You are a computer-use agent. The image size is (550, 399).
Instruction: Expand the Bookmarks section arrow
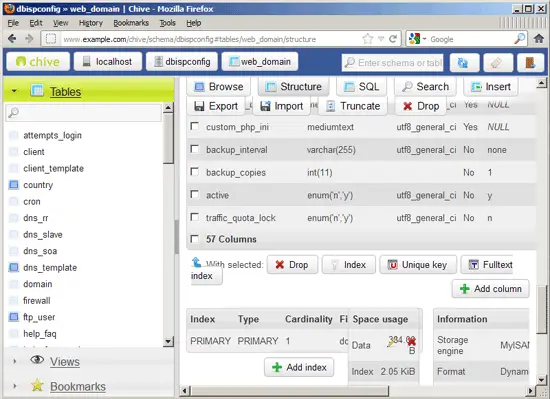[14, 386]
